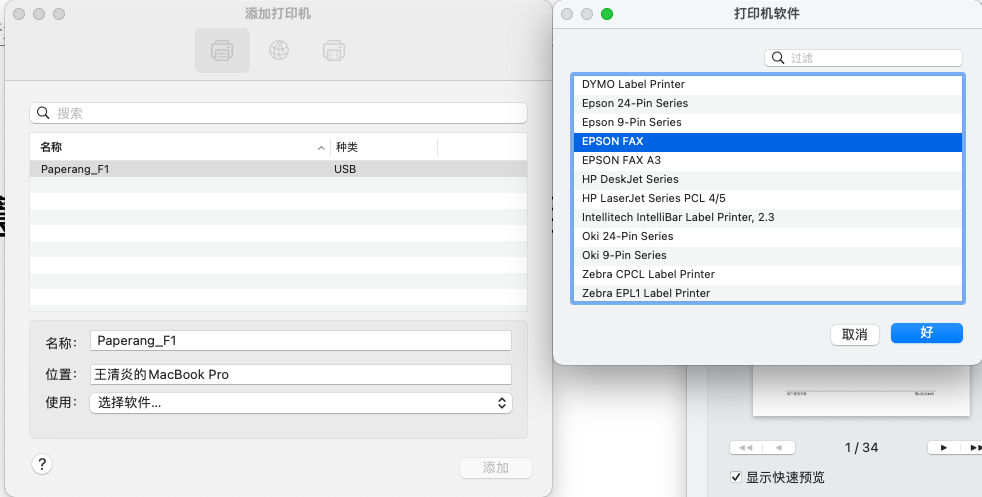This screenshot has height=497, width=982.
Task: Jump to the last preview page
Action: click(973, 447)
